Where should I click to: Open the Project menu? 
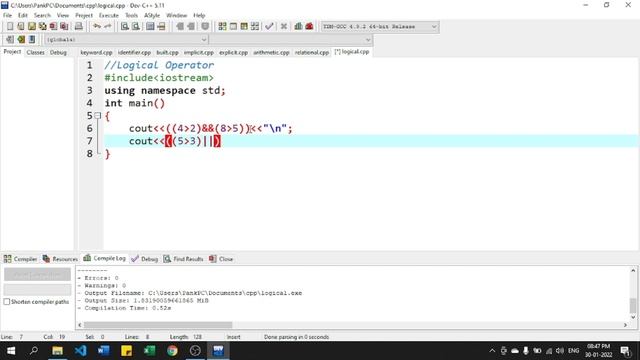(x=84, y=16)
